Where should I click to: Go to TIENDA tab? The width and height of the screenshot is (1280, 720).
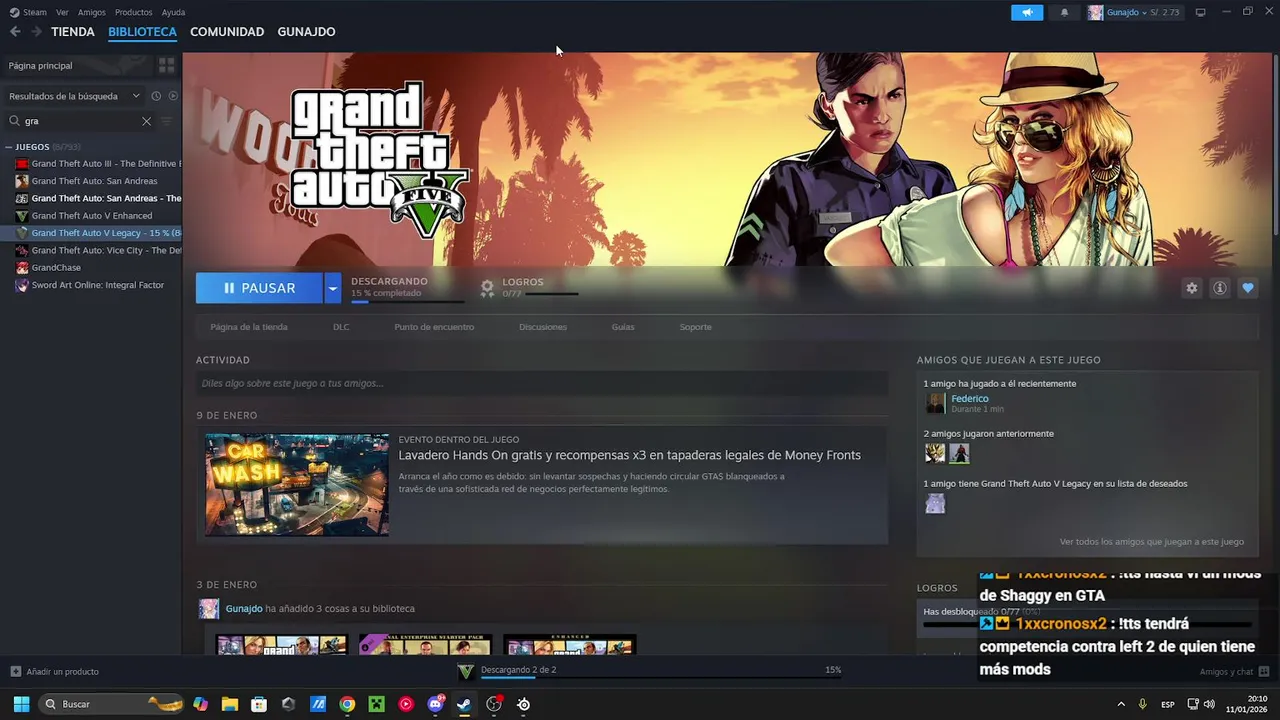click(73, 32)
